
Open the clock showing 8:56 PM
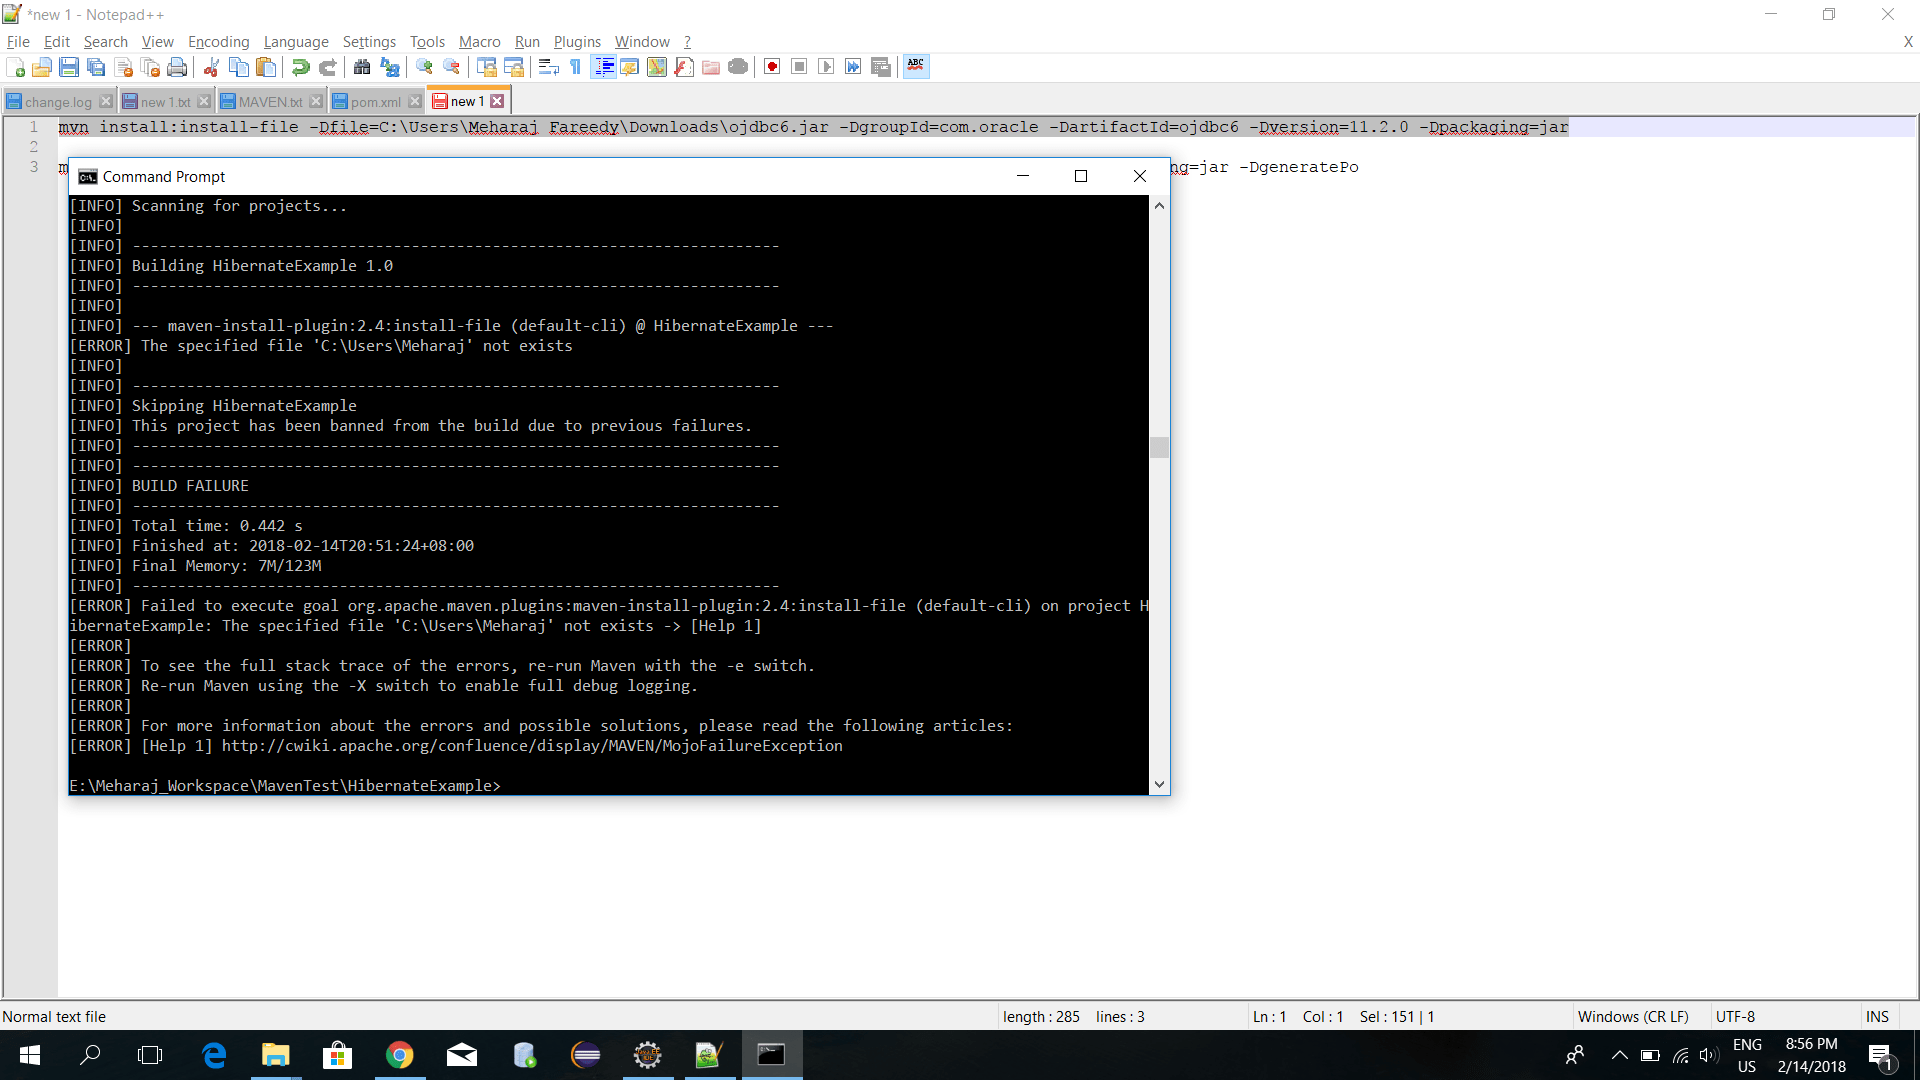point(1811,1055)
